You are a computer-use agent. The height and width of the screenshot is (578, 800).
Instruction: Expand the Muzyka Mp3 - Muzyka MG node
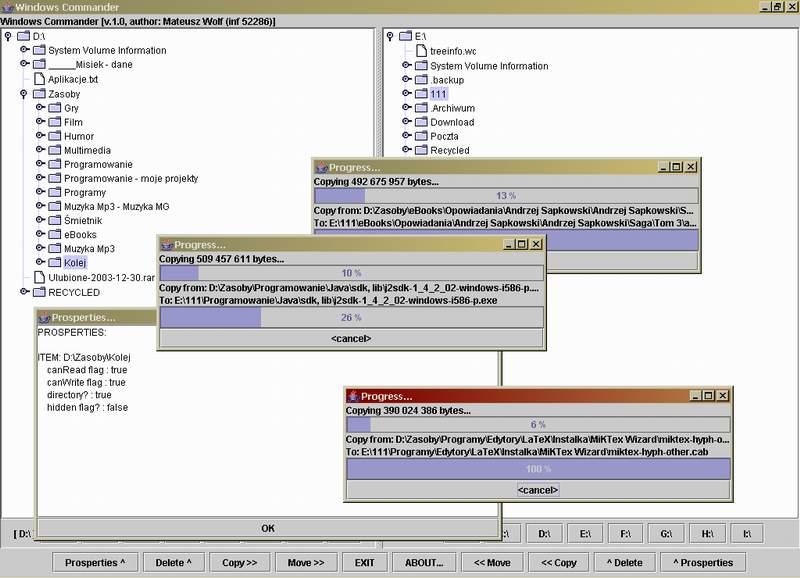pyautogui.click(x=40, y=206)
